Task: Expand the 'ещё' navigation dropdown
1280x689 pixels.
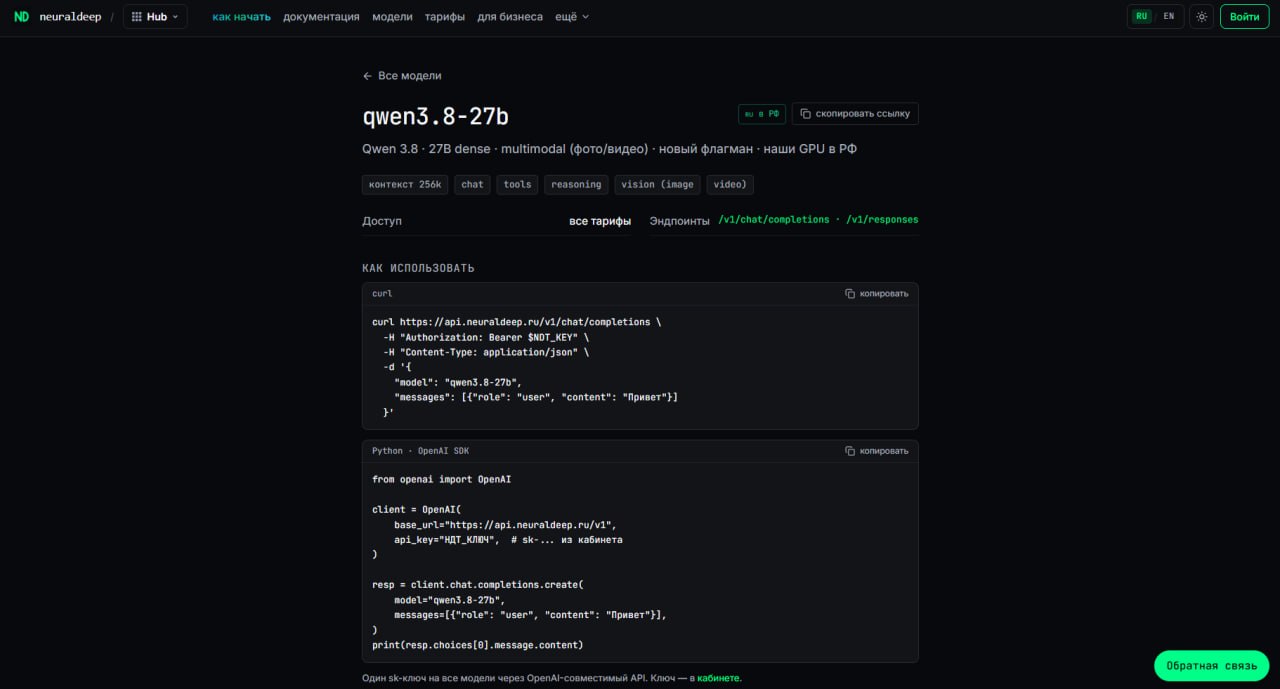Action: pos(572,17)
